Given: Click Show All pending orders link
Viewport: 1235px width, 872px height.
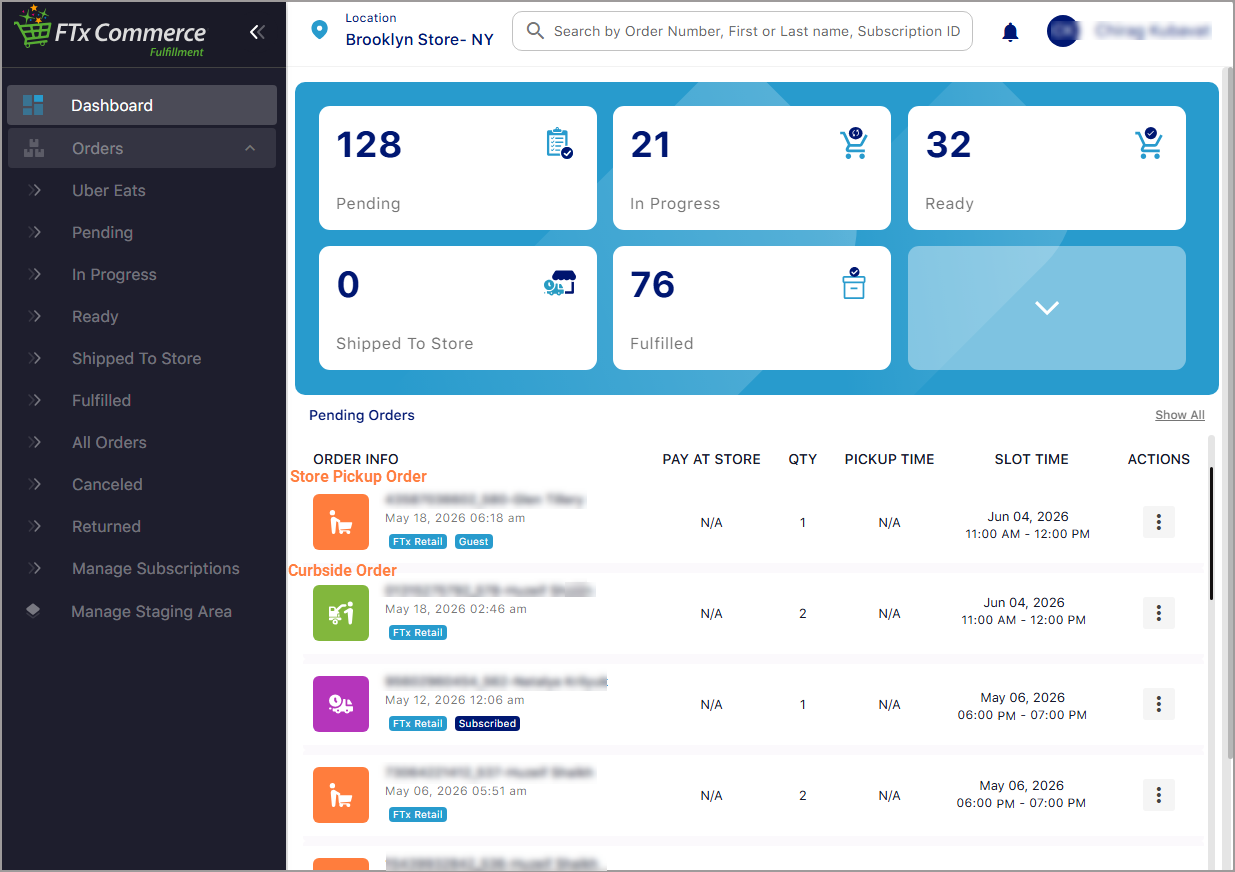Looking at the screenshot, I should point(1180,415).
